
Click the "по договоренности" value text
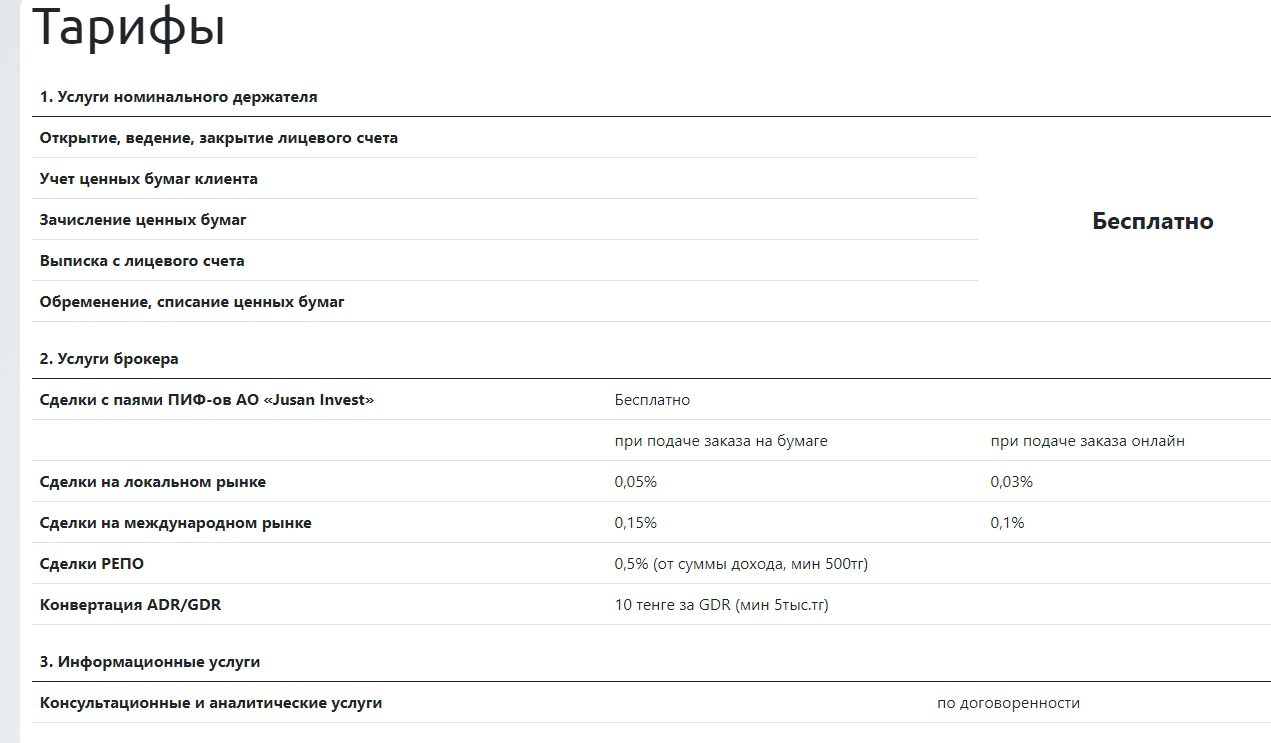[x=1008, y=703]
